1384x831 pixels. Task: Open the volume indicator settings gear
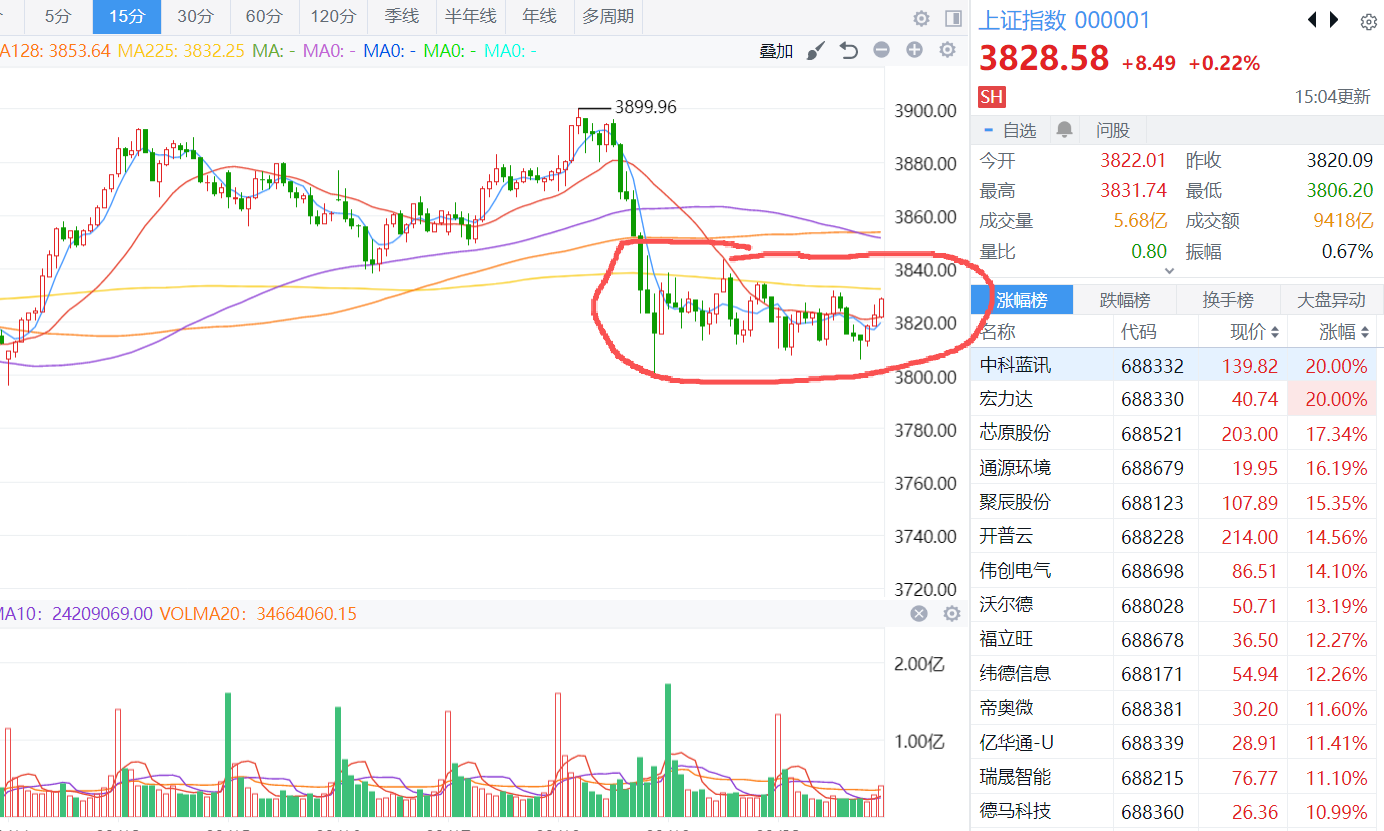pos(951,614)
